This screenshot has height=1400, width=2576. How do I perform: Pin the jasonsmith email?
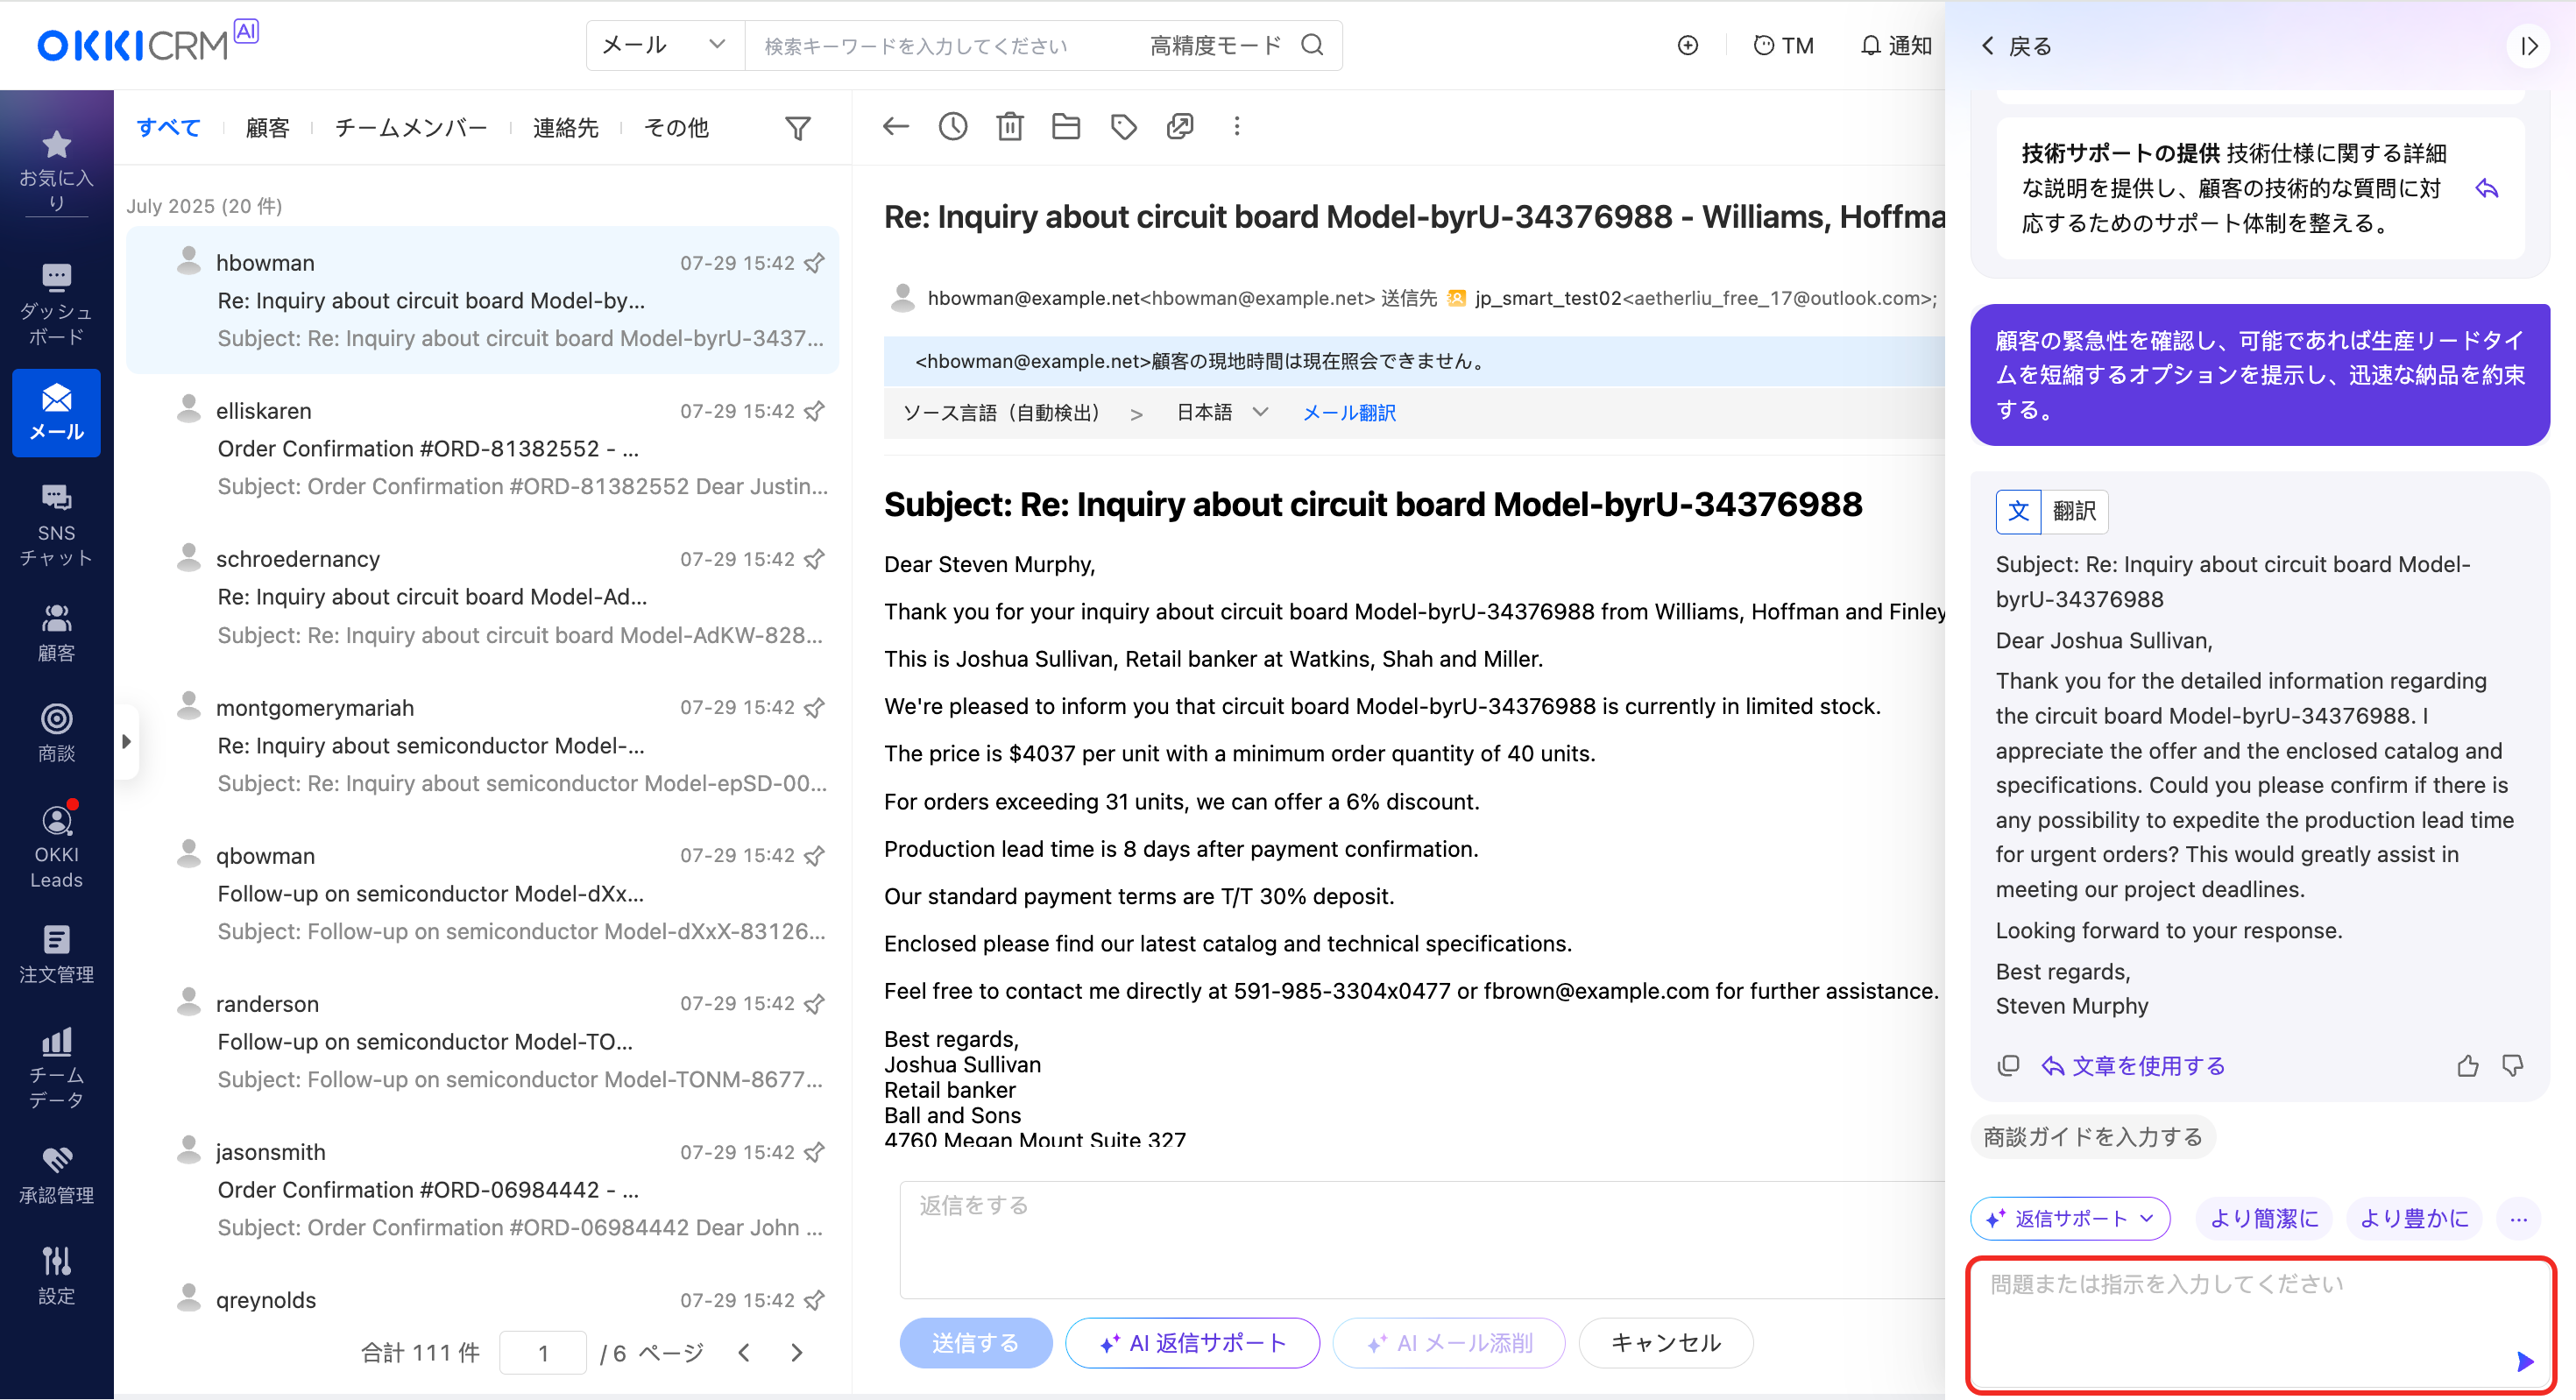pyautogui.click(x=815, y=1152)
